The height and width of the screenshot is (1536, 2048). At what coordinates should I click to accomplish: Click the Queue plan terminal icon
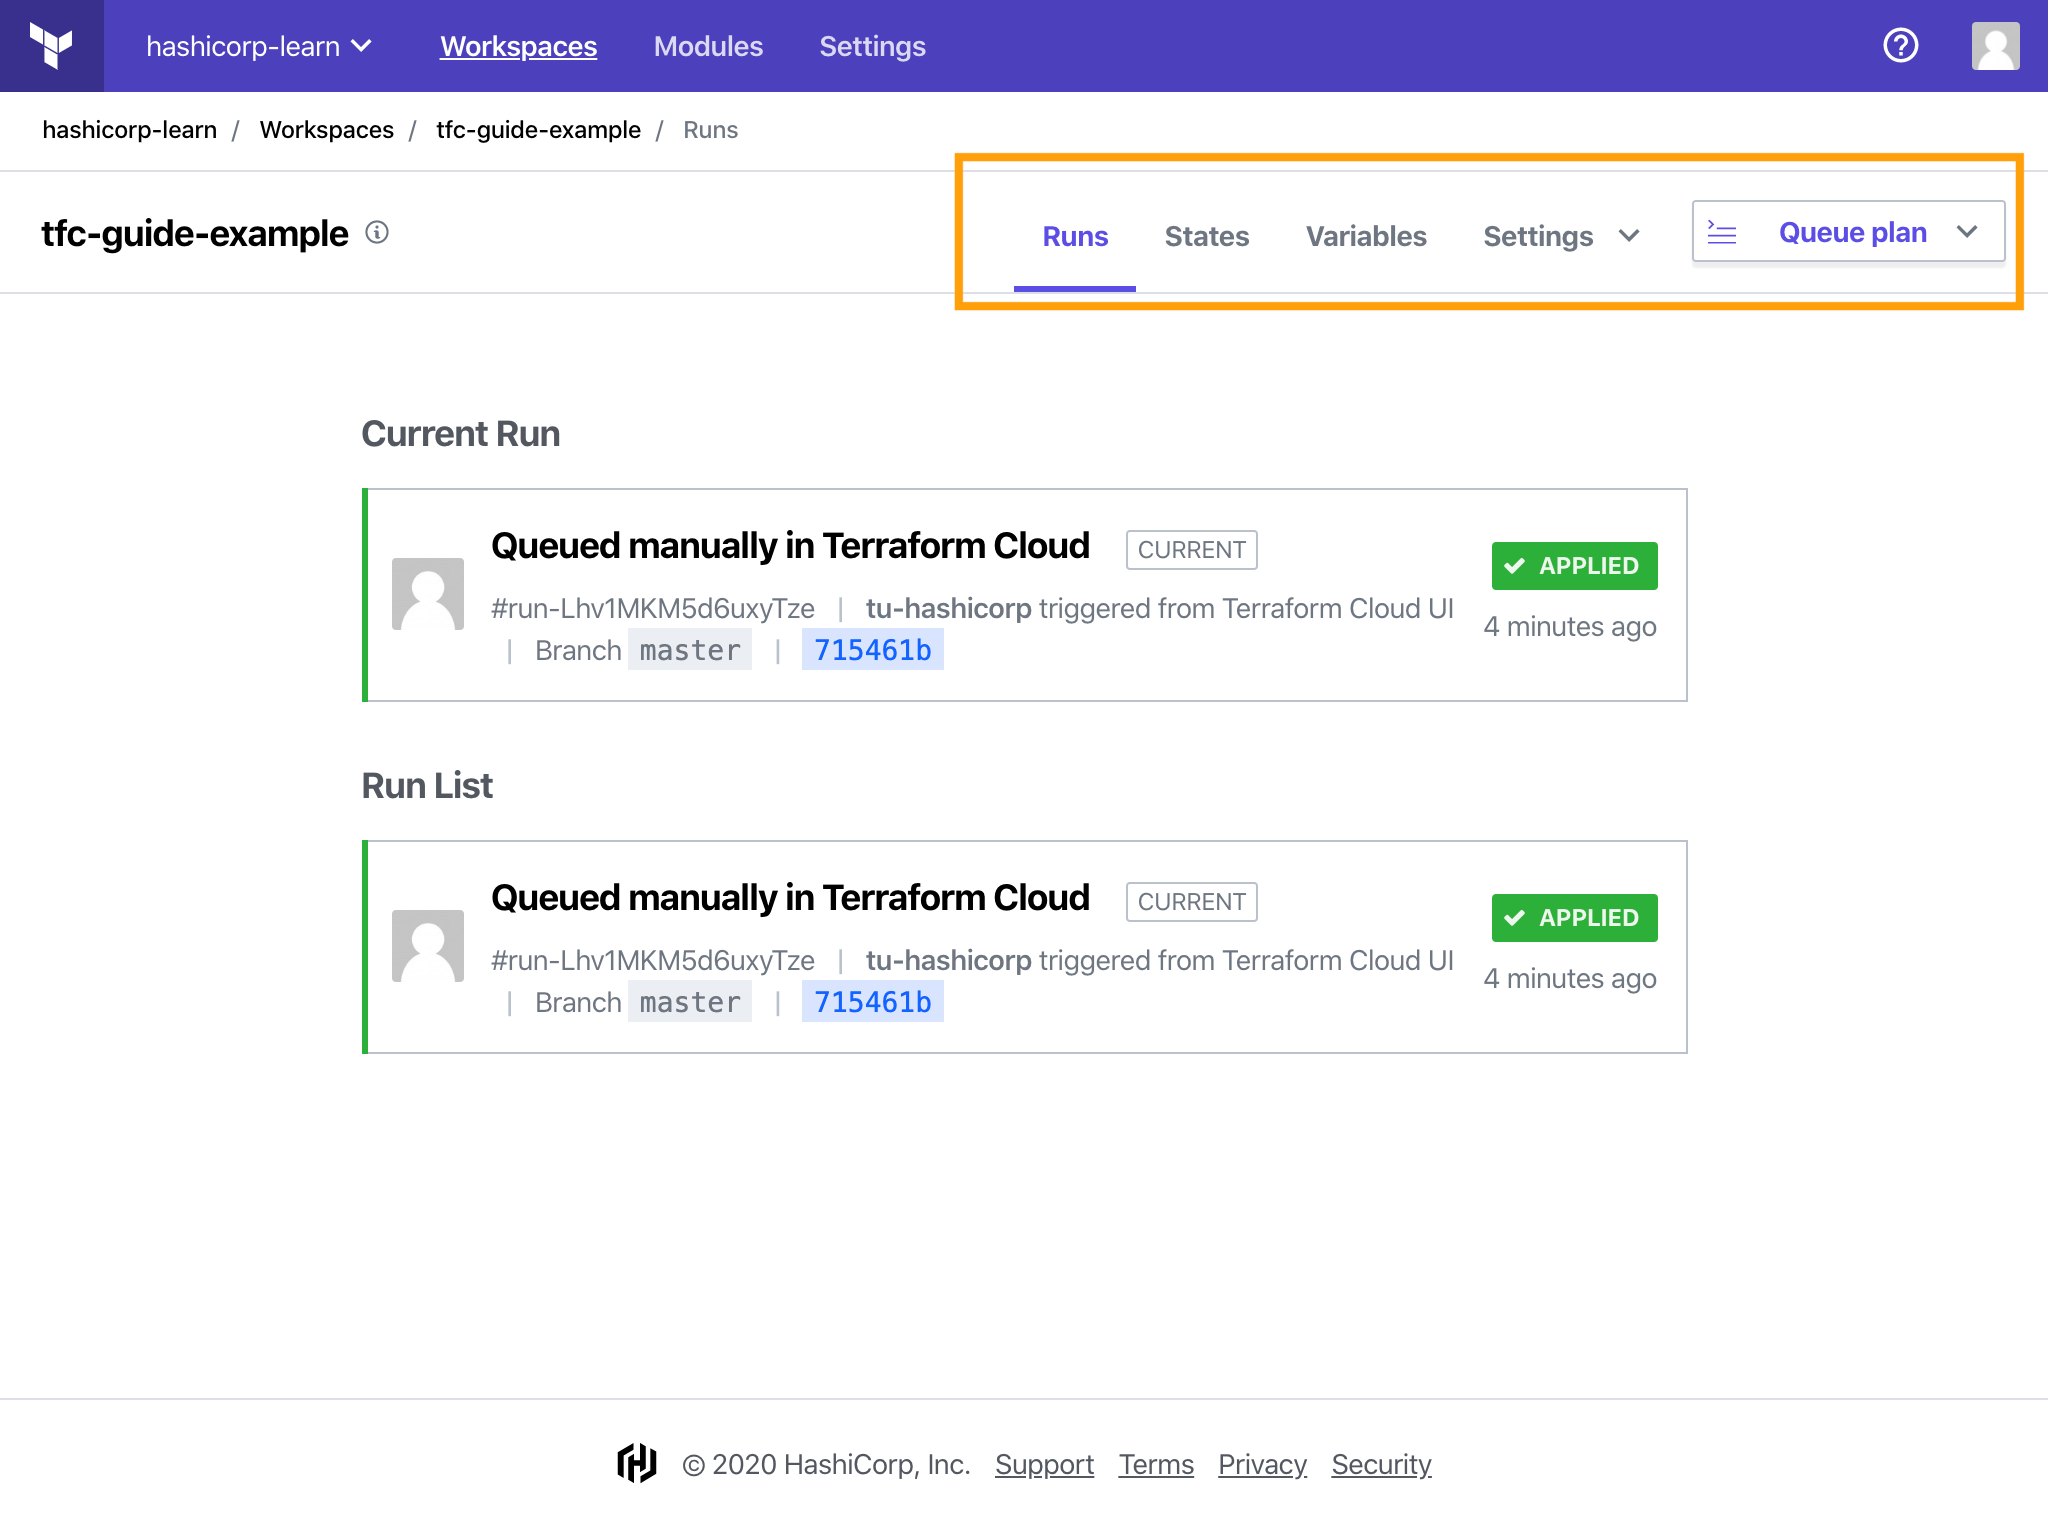tap(1721, 233)
